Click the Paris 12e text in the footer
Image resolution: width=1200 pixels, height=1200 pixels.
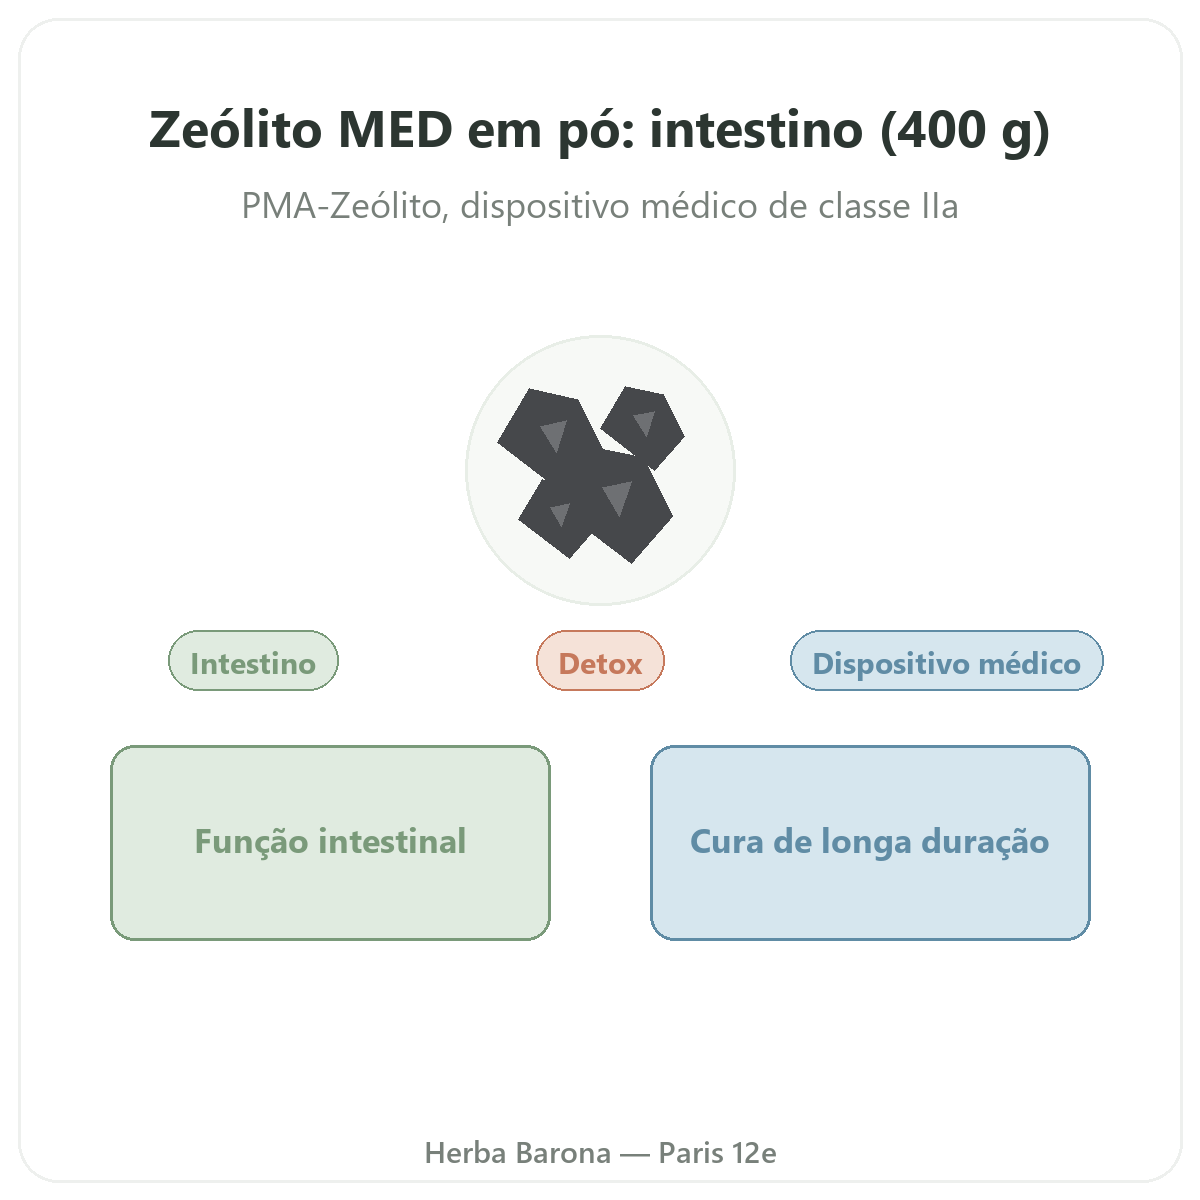(x=717, y=1153)
